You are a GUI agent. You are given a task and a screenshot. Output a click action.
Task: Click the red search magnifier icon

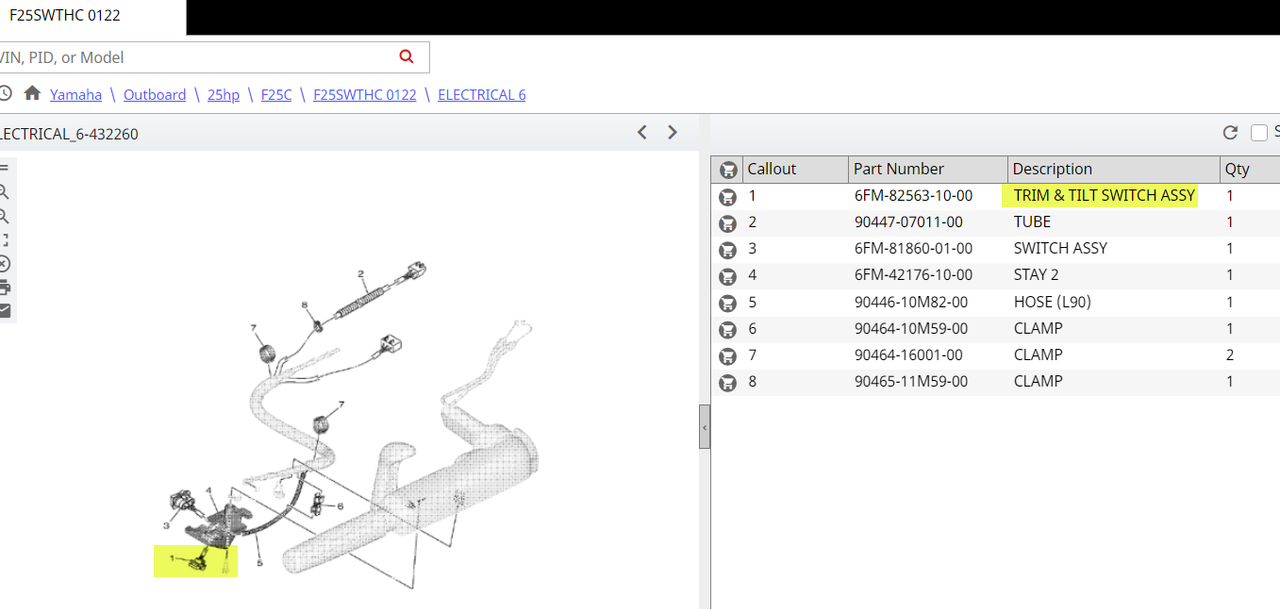[406, 57]
